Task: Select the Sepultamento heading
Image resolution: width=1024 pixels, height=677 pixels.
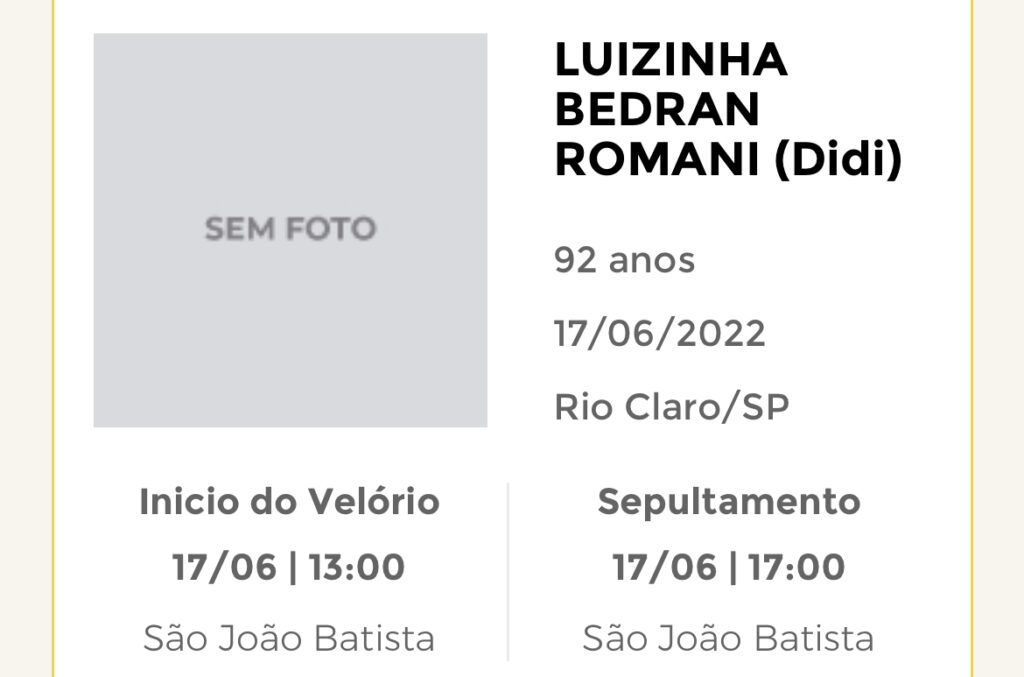Action: coord(729,503)
